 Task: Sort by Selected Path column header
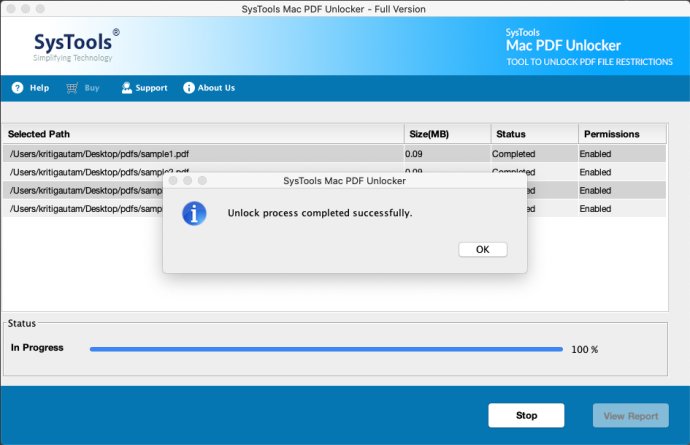pyautogui.click(x=203, y=134)
